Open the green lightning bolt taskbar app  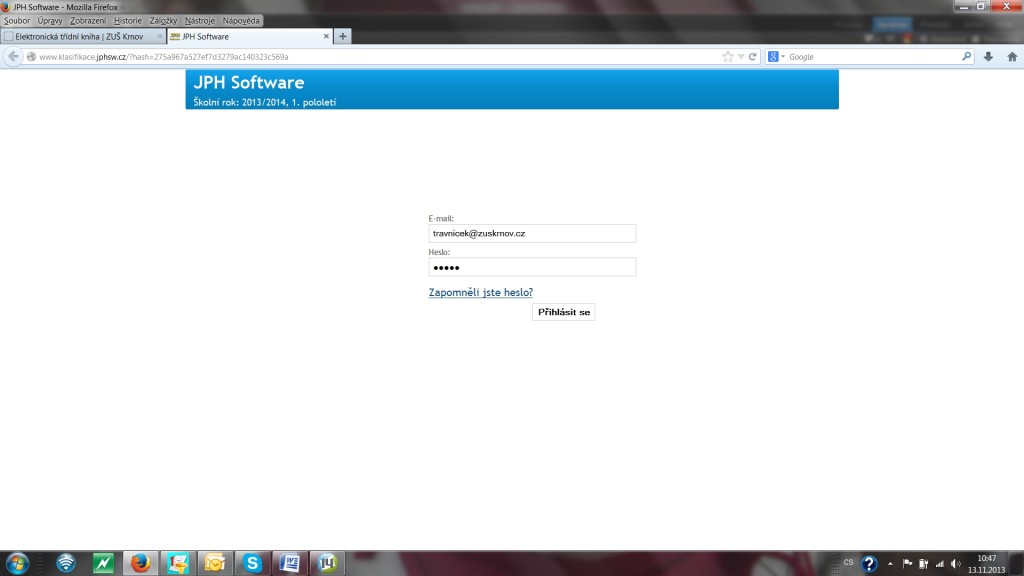[x=103, y=563]
